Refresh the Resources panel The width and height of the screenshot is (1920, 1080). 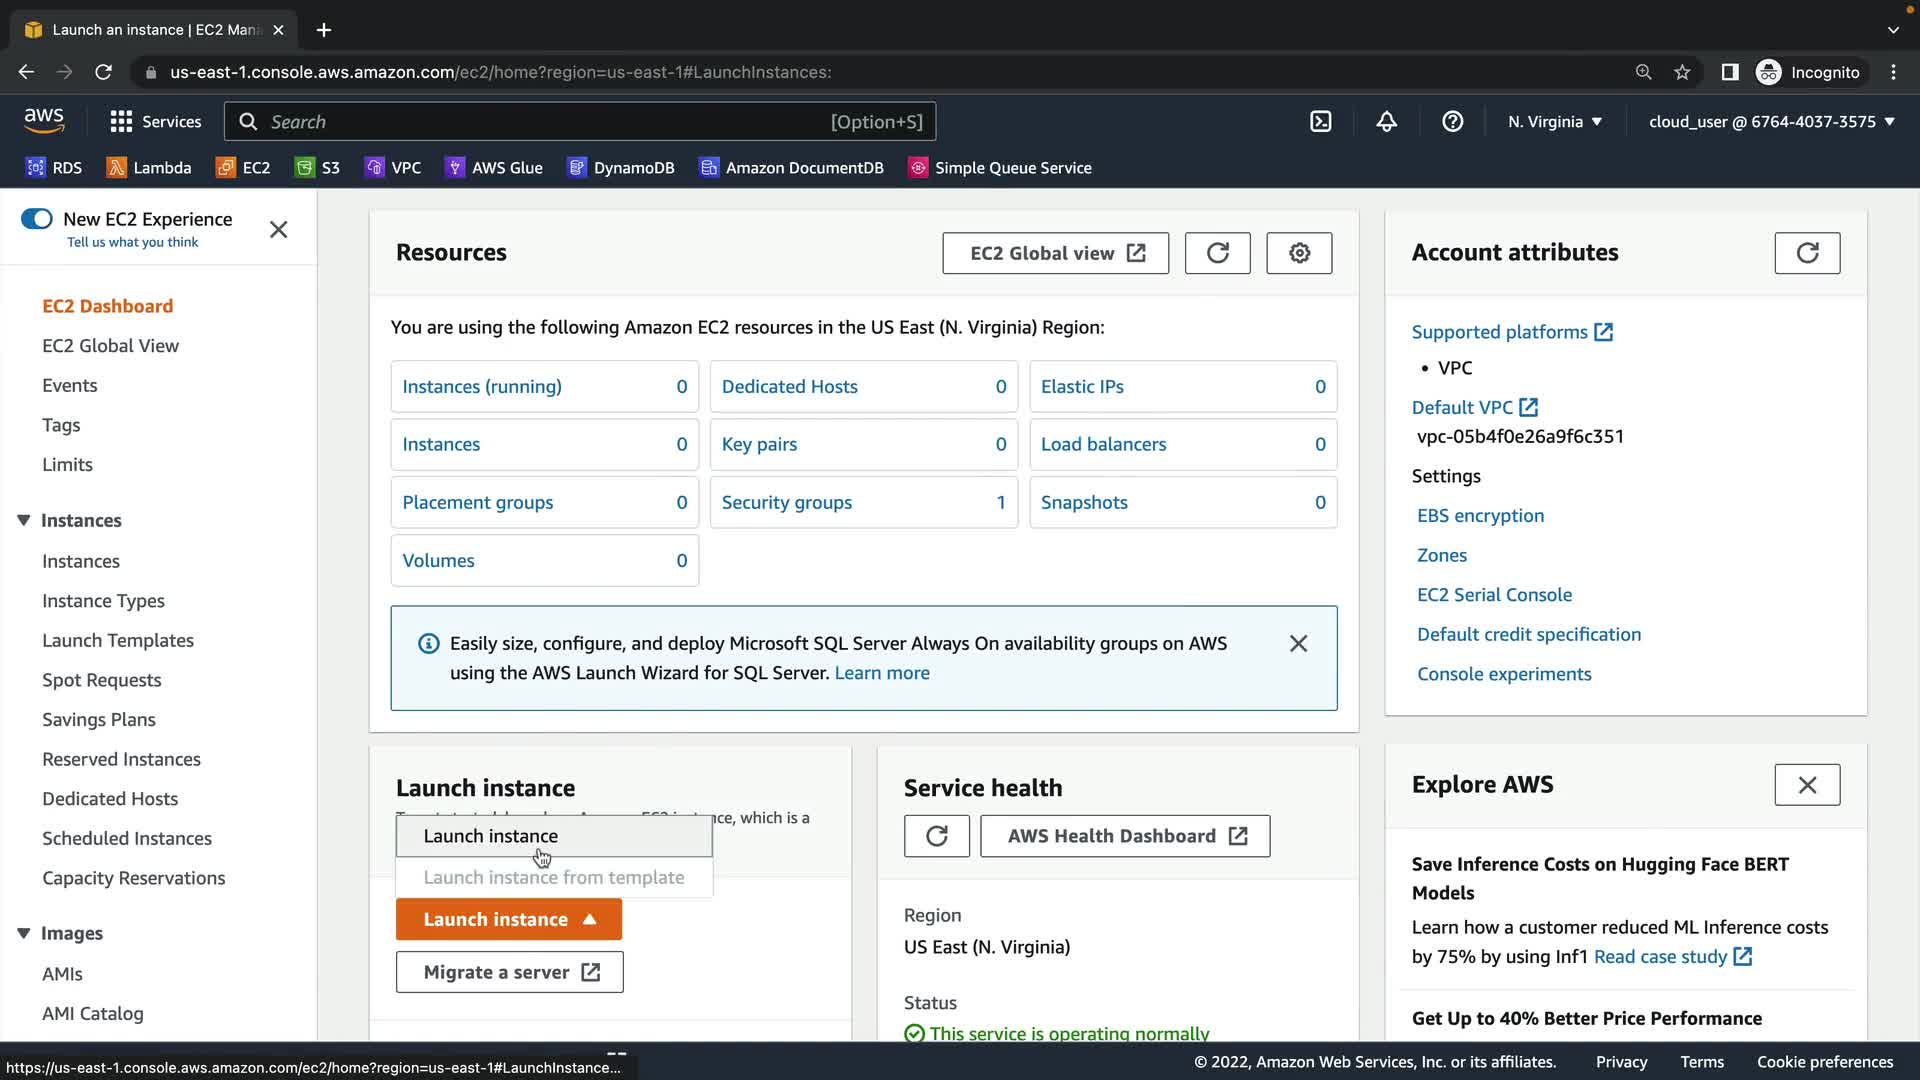pyautogui.click(x=1217, y=253)
